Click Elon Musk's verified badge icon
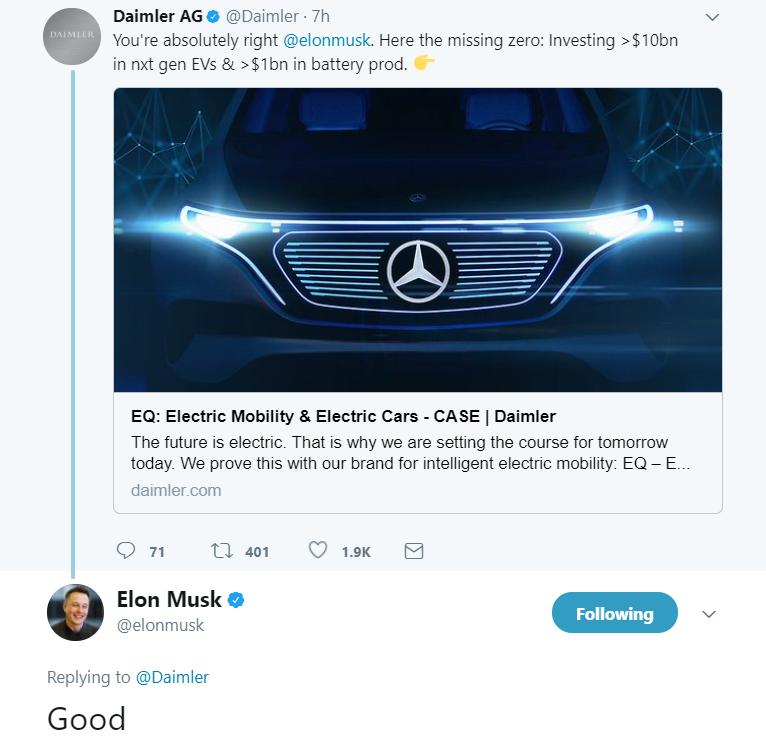 point(236,600)
